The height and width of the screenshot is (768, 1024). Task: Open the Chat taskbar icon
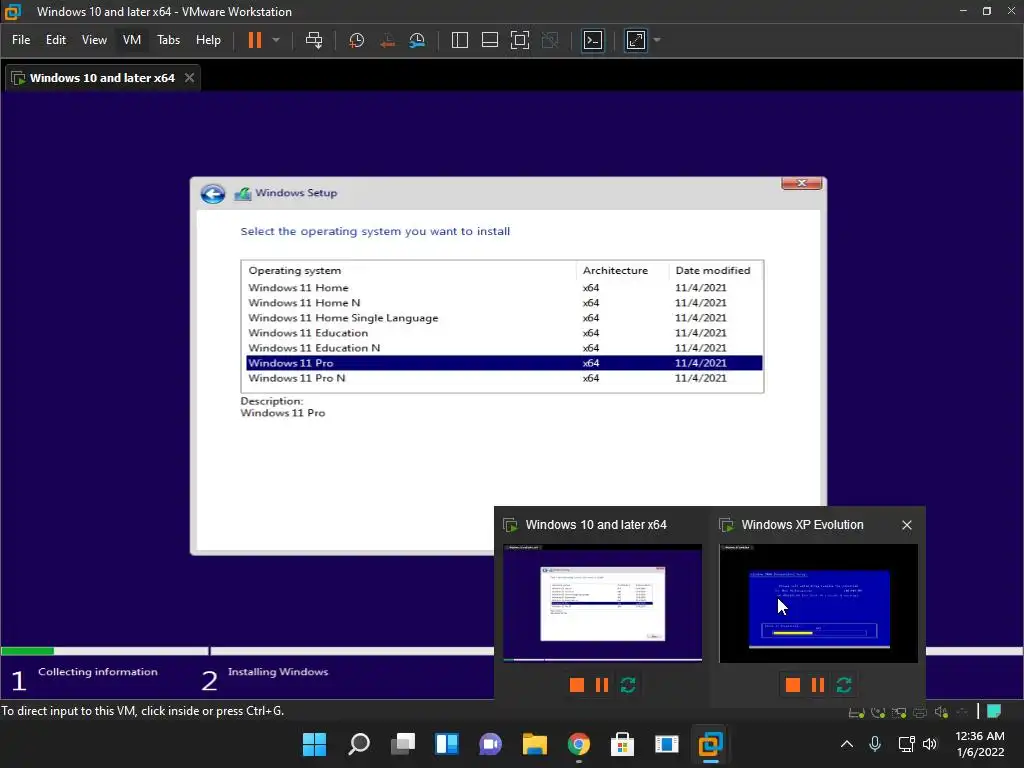point(490,744)
